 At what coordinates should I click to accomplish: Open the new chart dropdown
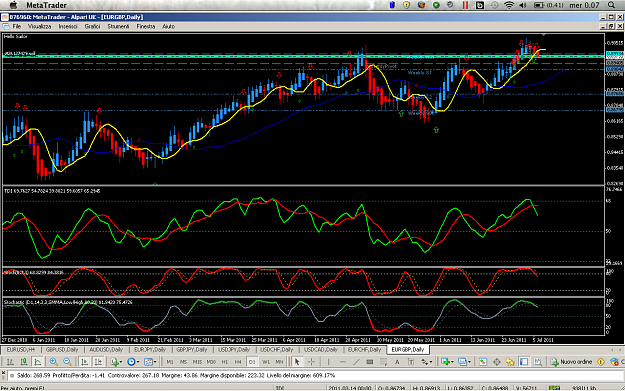point(447,362)
